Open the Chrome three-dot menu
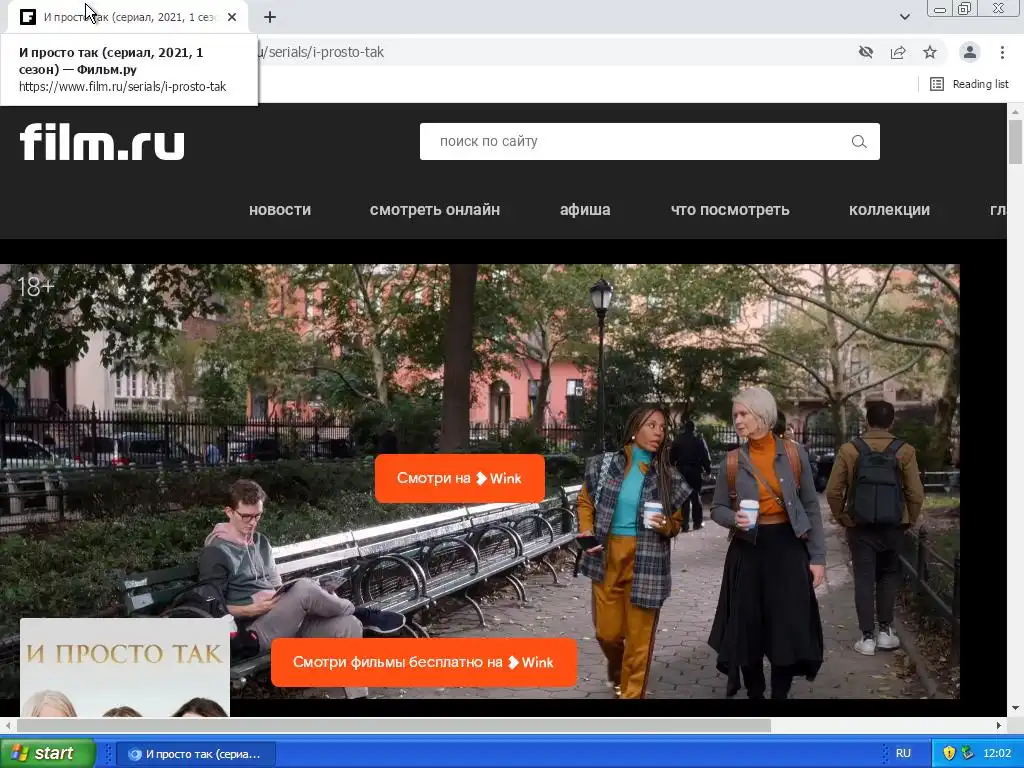The width and height of the screenshot is (1024, 768). tap(1002, 52)
